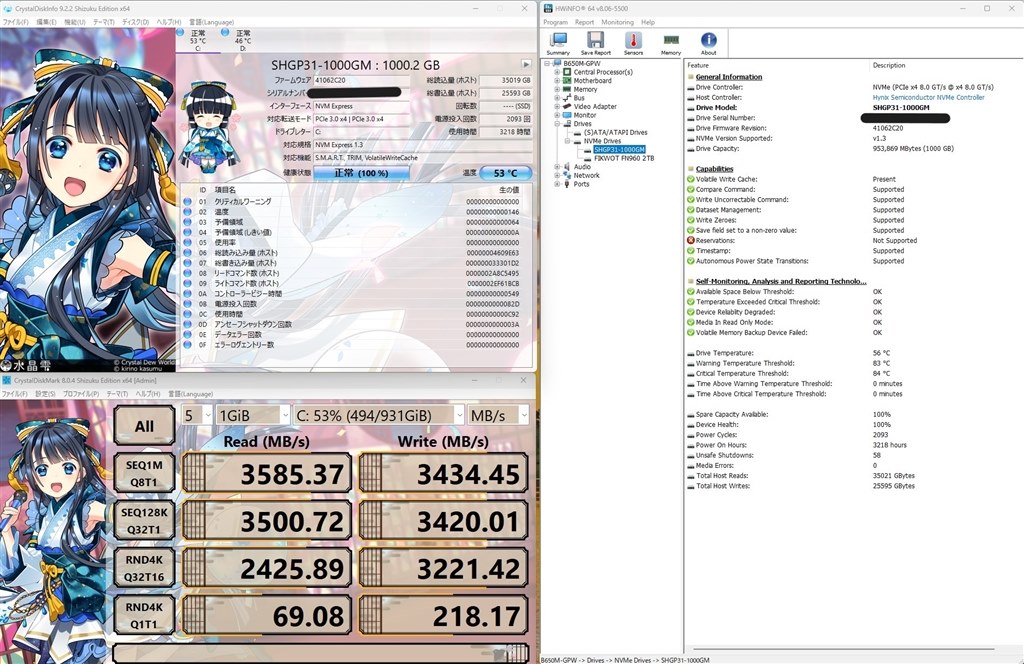Select the Motherboard tree node
Viewport: 1024px width, 664px height.
tap(592, 81)
